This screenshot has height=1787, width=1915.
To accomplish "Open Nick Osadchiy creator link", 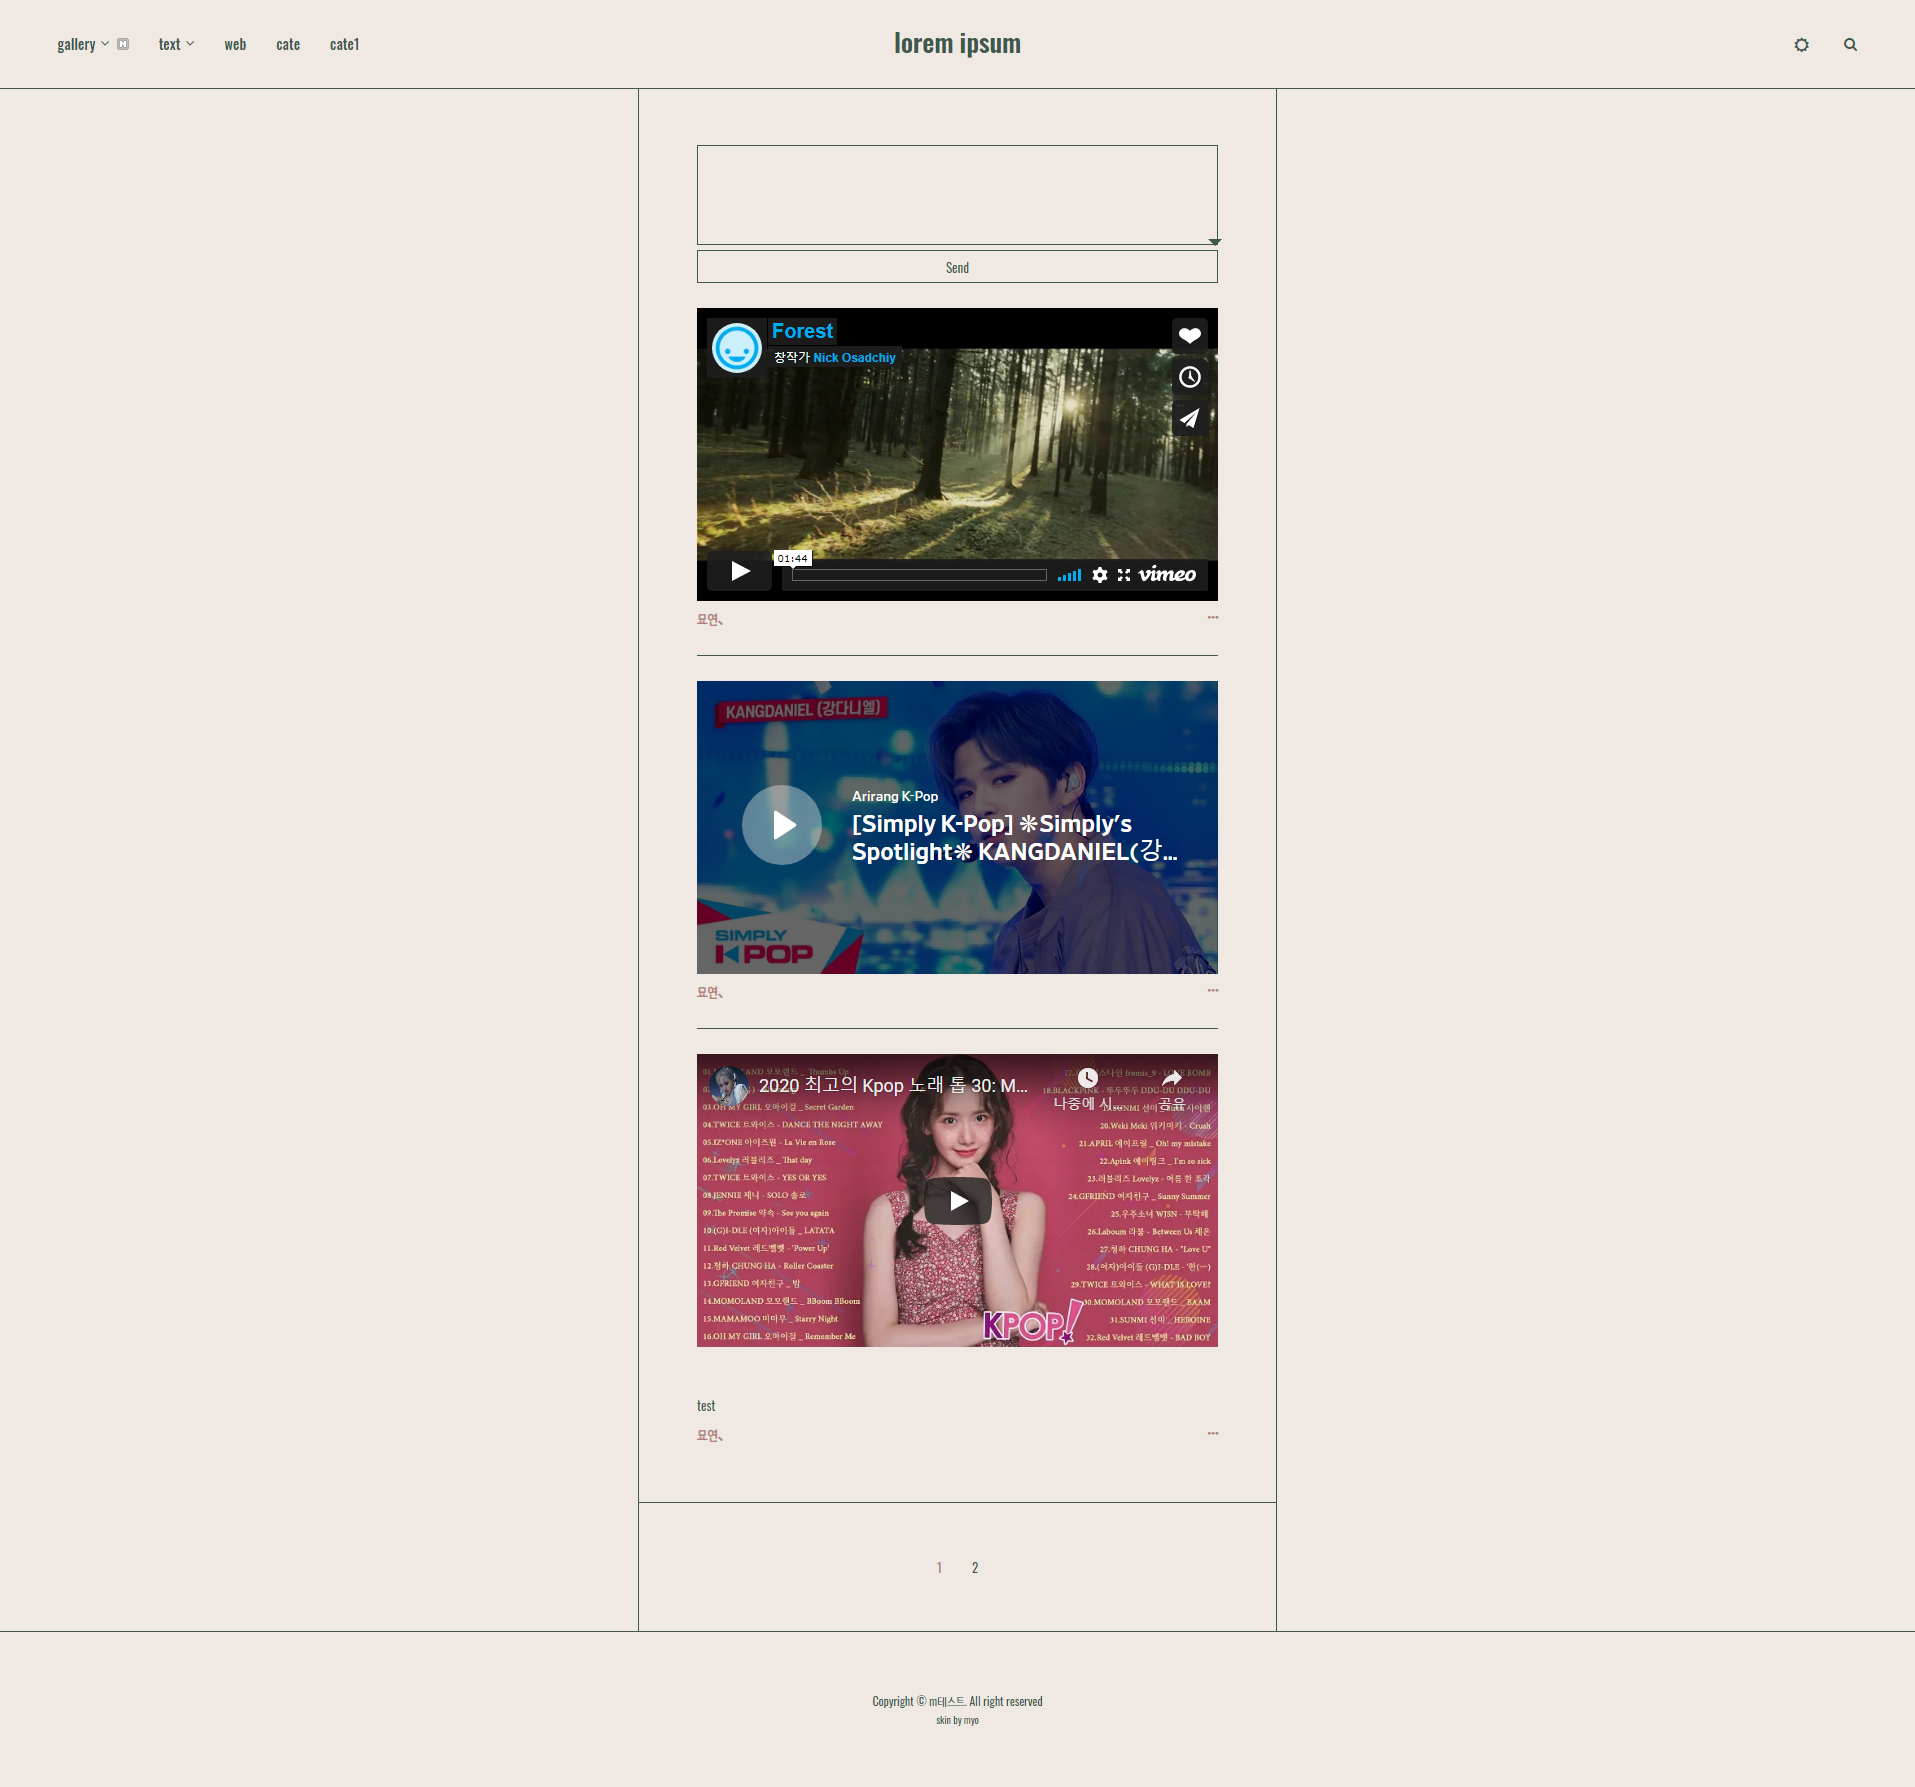I will click(x=854, y=357).
